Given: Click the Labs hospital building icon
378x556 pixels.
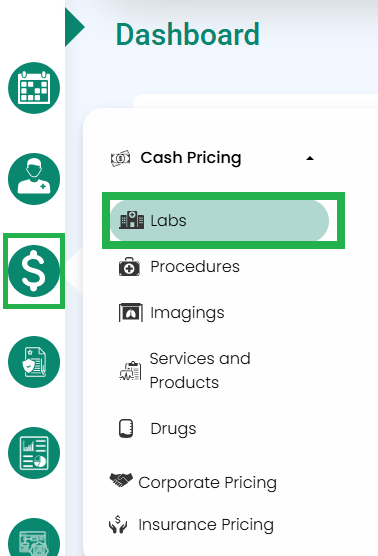Looking at the screenshot, I should click(132, 220).
